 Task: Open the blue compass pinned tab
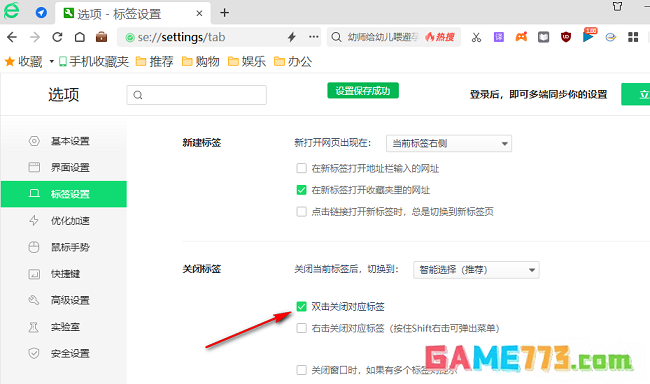point(41,13)
